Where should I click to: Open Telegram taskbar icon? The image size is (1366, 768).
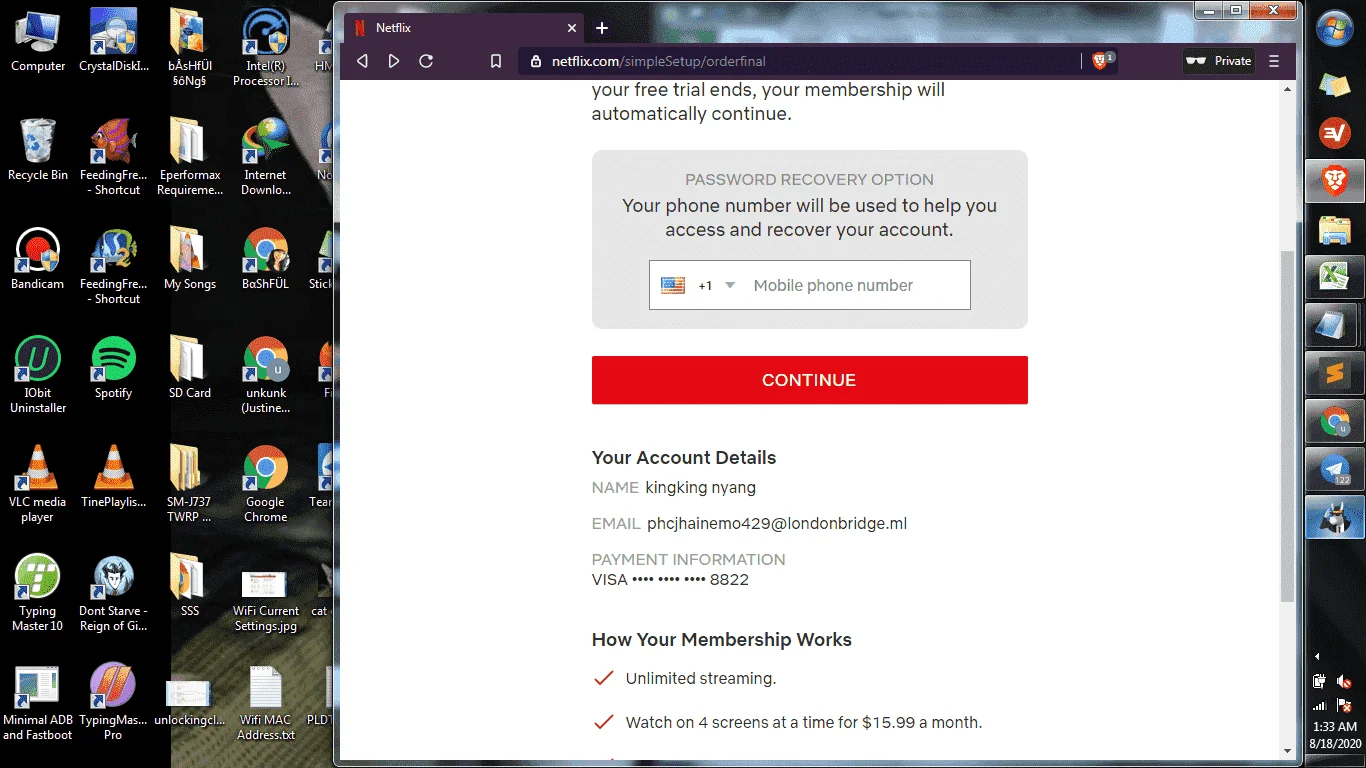point(1335,470)
